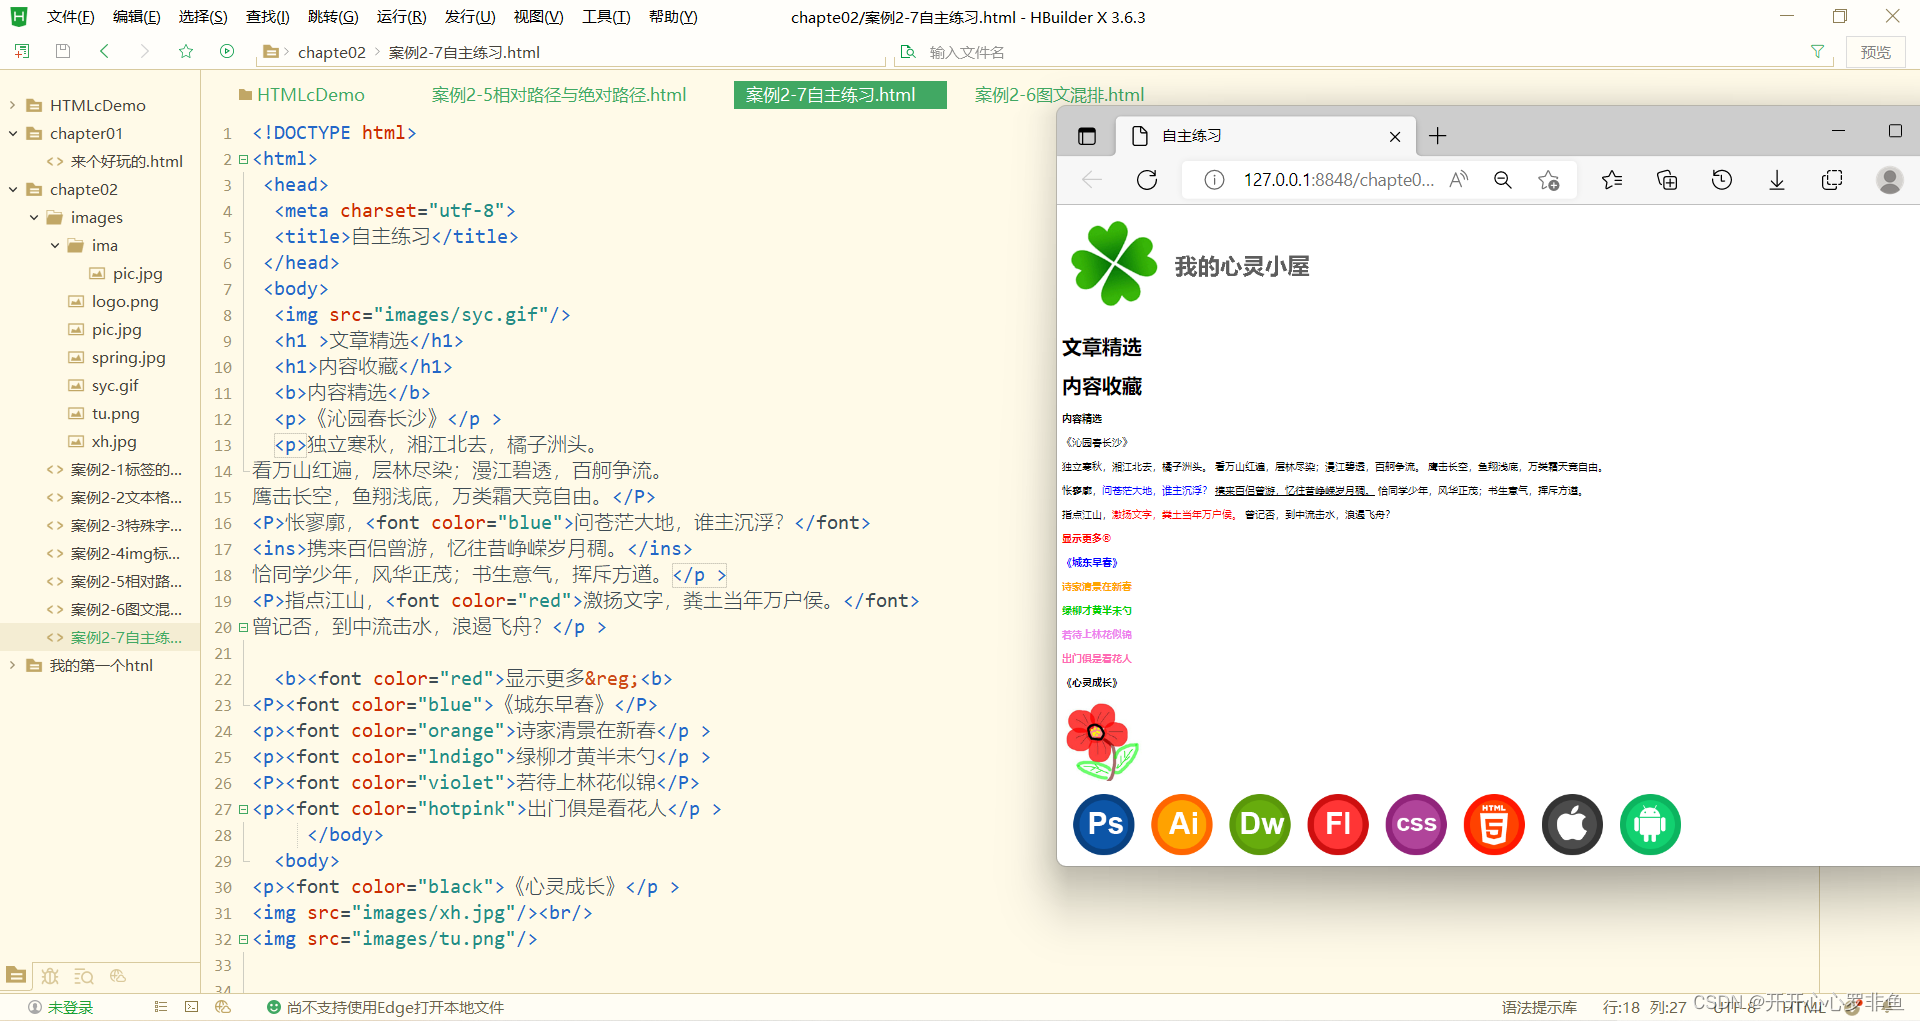Fold code block at line 20
1920x1021 pixels.
coord(243,627)
